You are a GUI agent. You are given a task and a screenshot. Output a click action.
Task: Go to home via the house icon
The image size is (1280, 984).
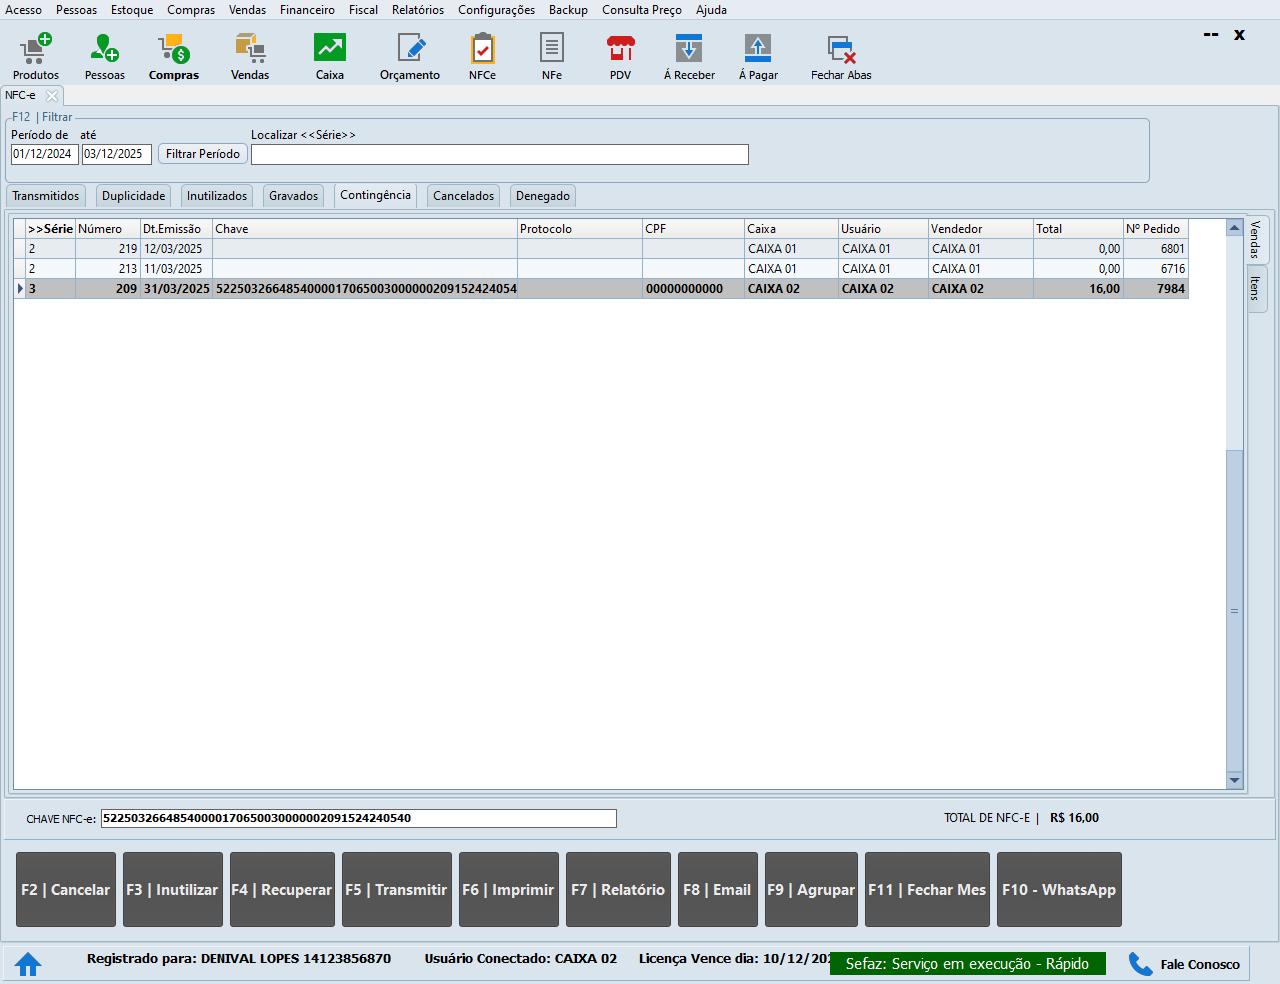click(28, 964)
